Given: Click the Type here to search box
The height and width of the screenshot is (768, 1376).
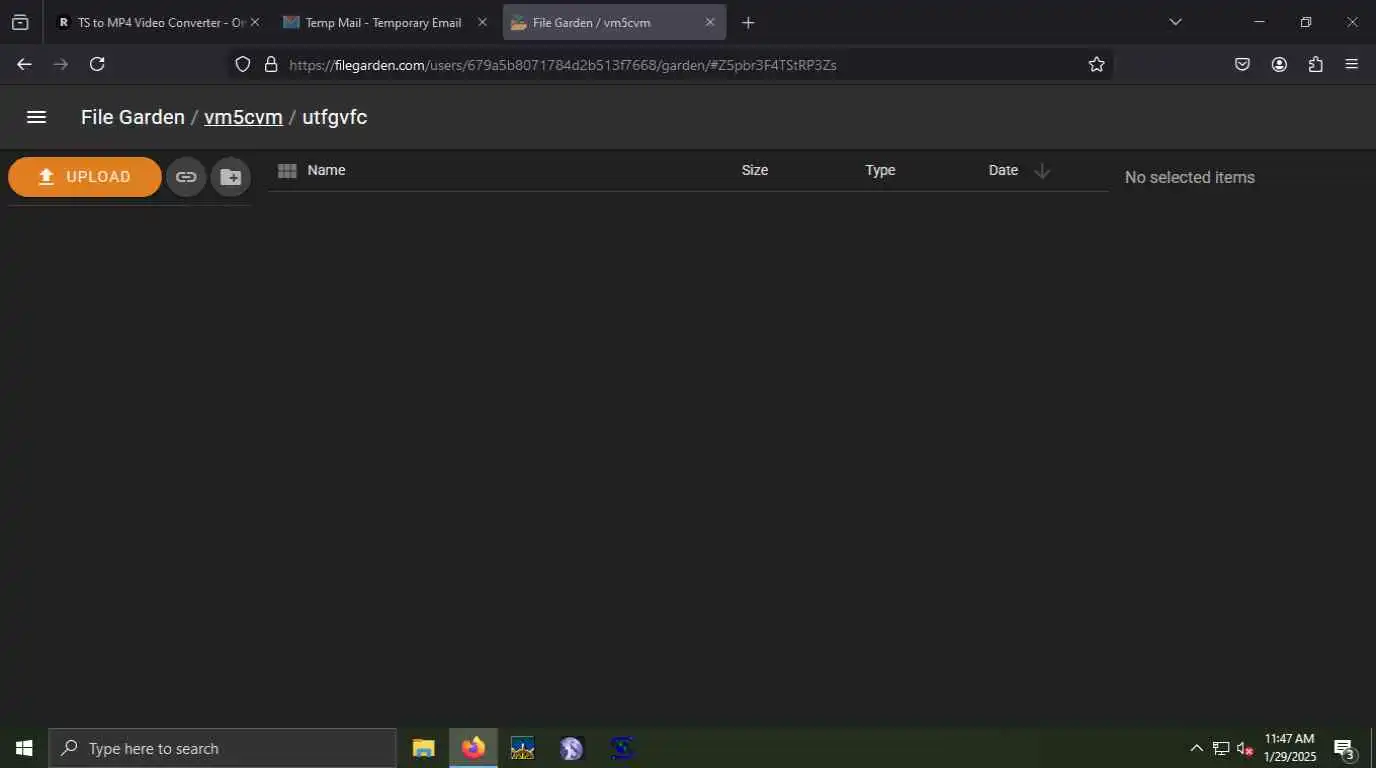Looking at the screenshot, I should 222,748.
